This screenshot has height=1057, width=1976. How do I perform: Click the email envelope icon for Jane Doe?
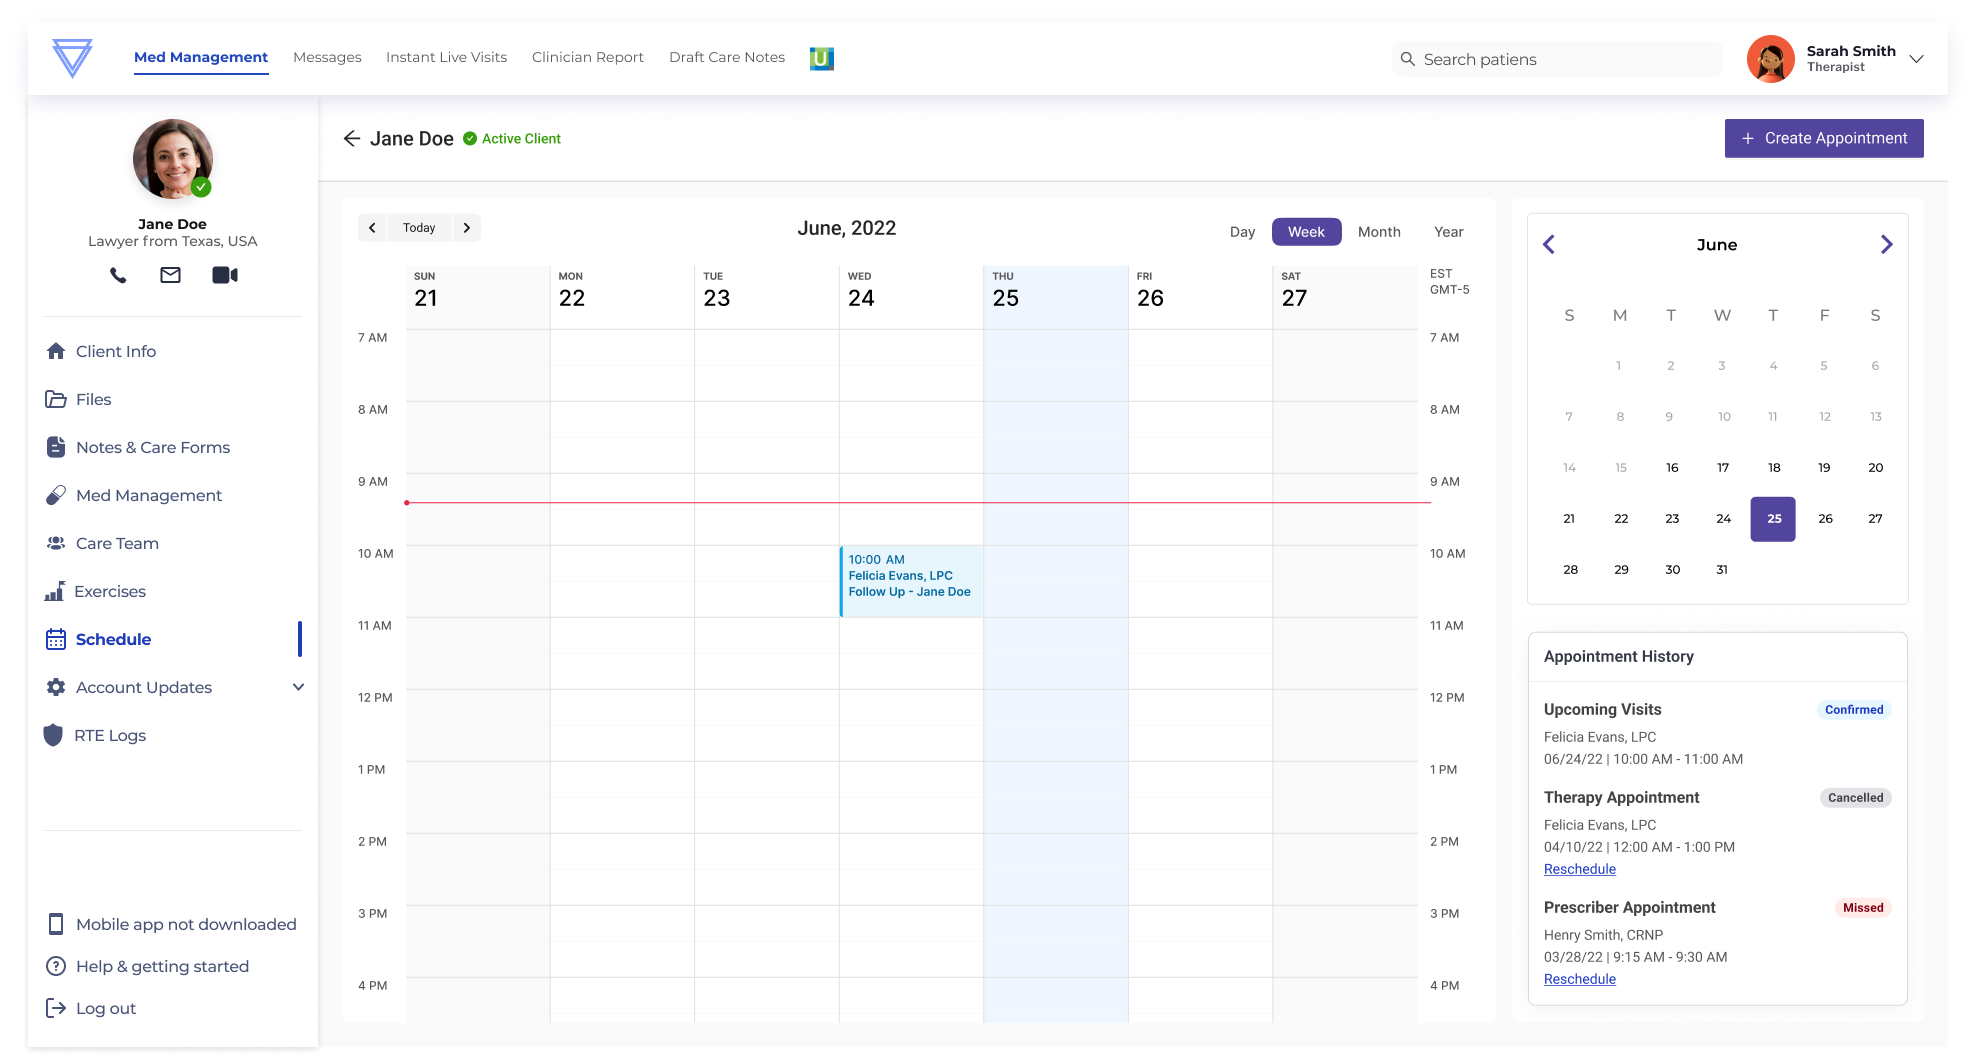pos(171,275)
